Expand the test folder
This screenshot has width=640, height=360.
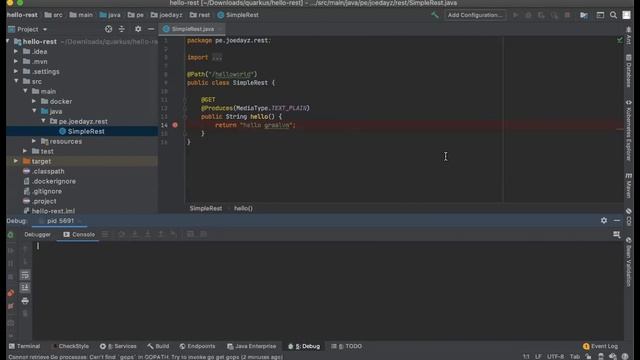25,151
